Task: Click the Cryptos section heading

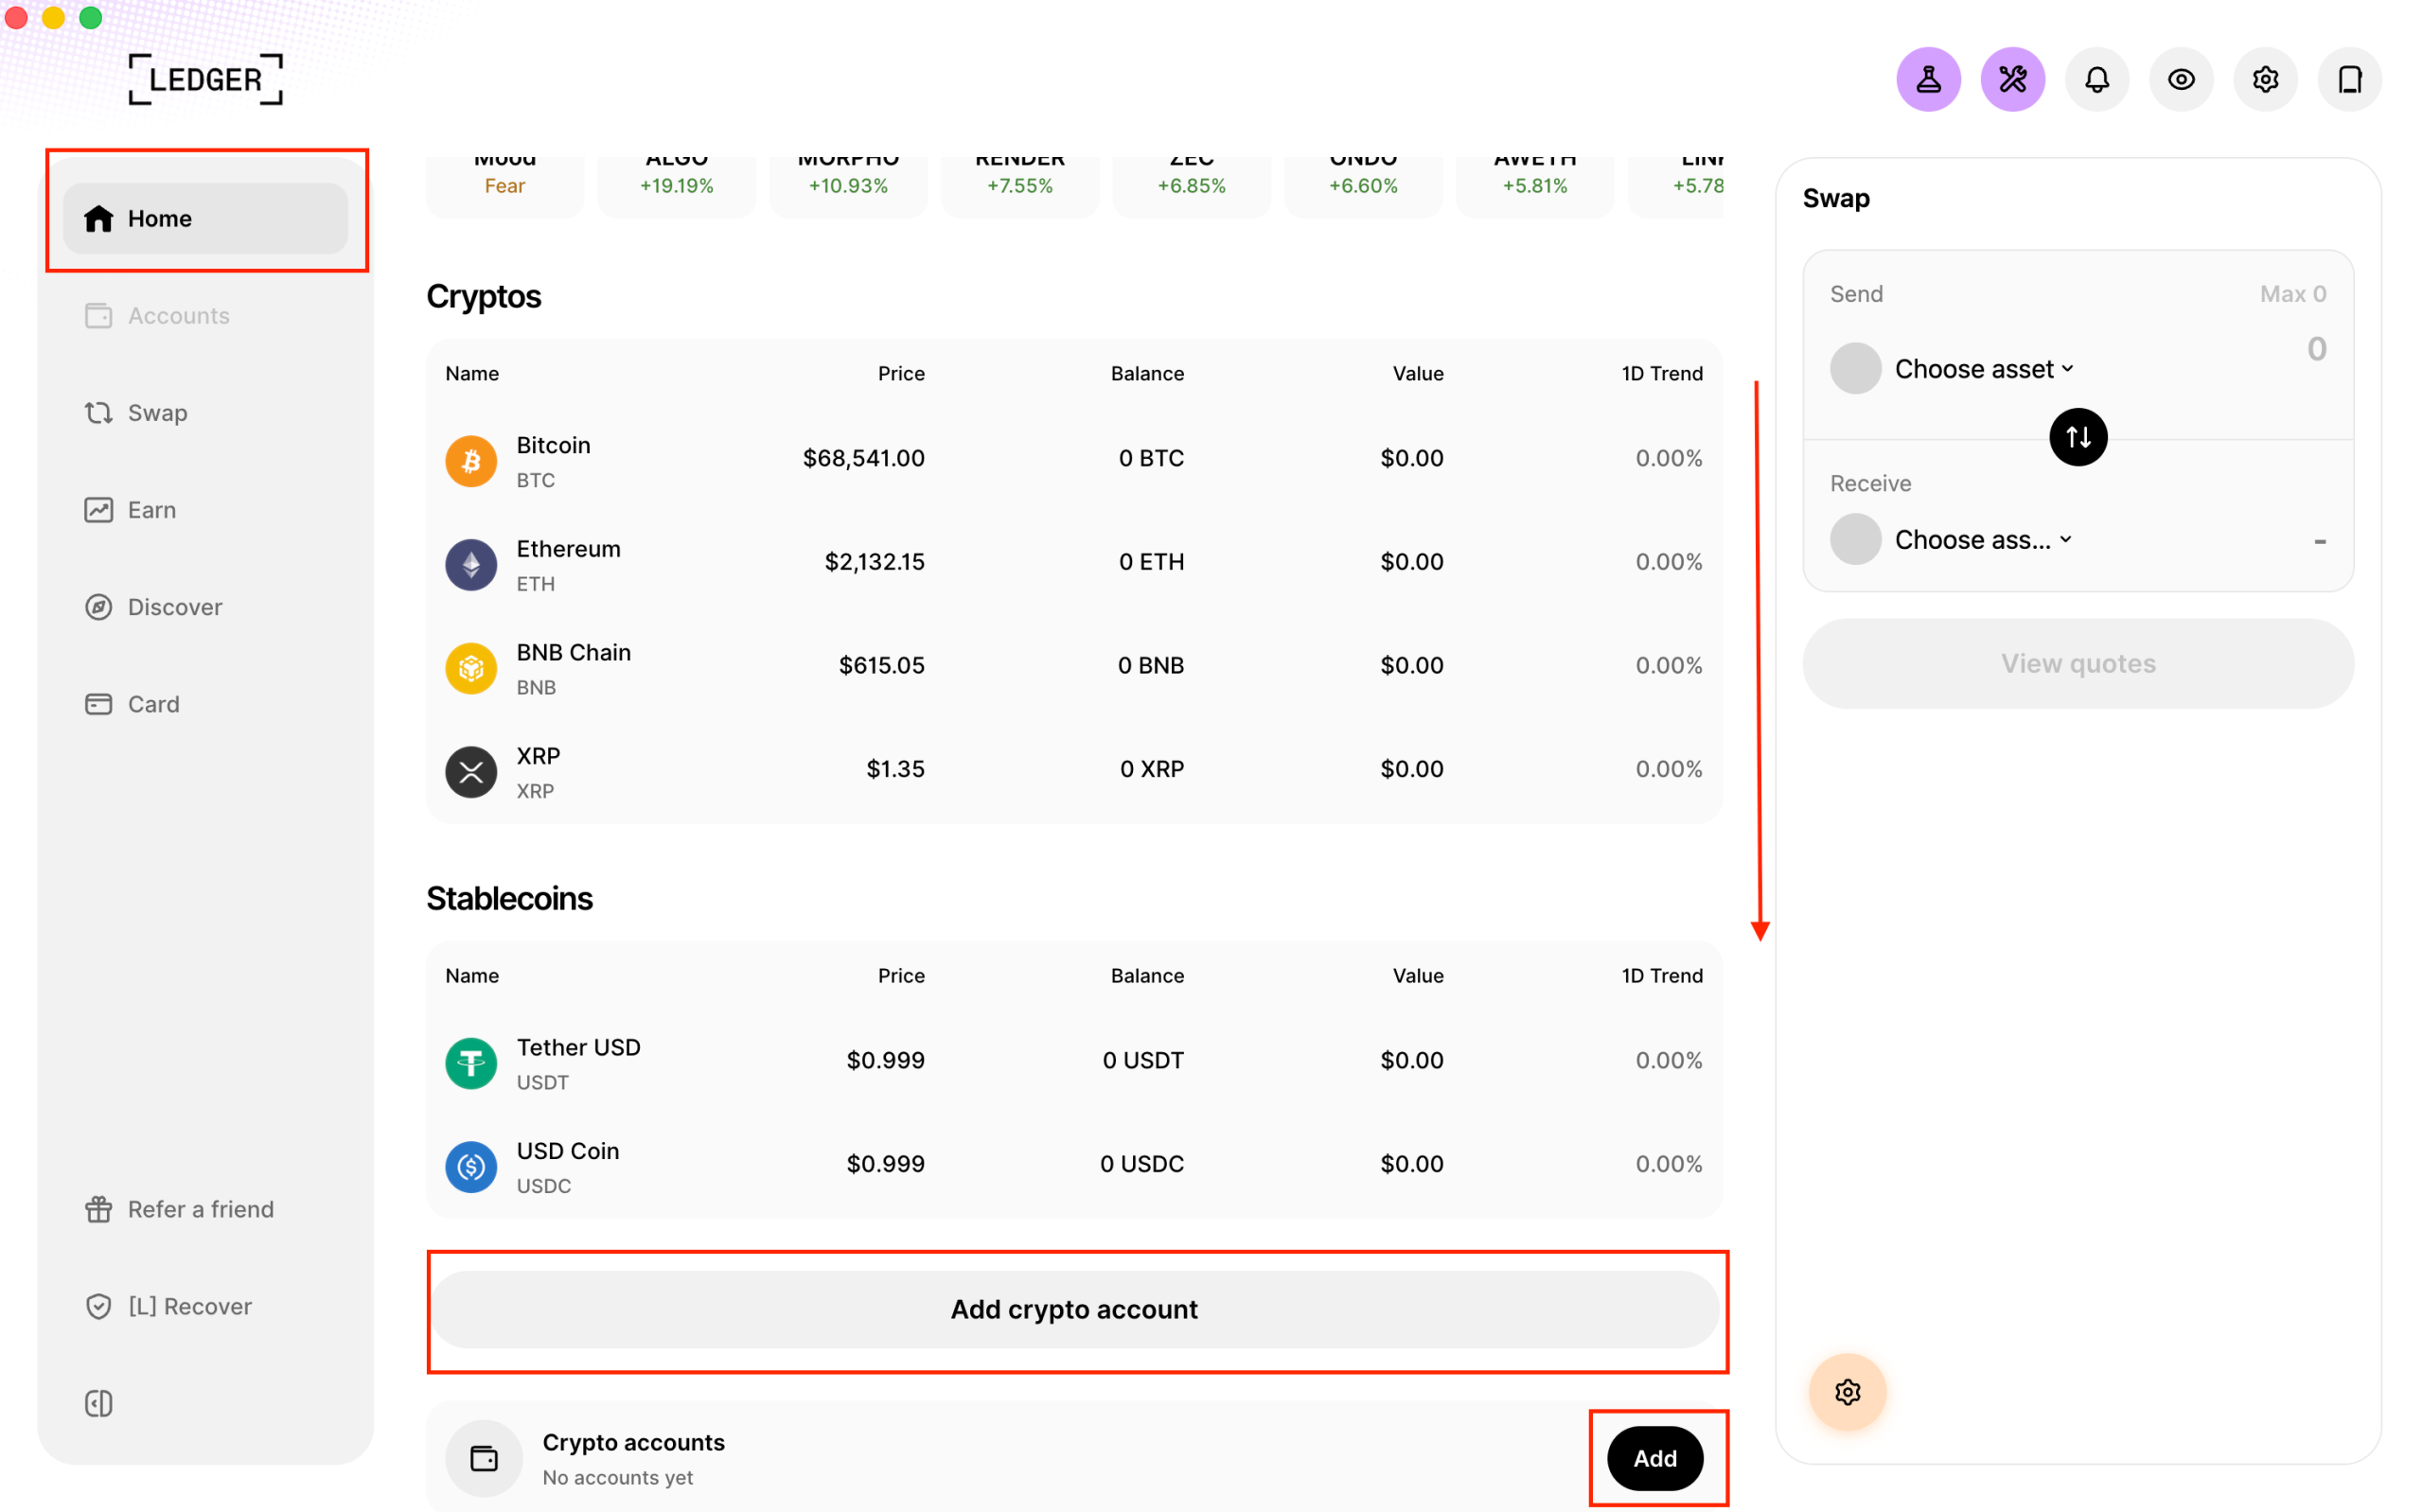Action: (x=484, y=297)
